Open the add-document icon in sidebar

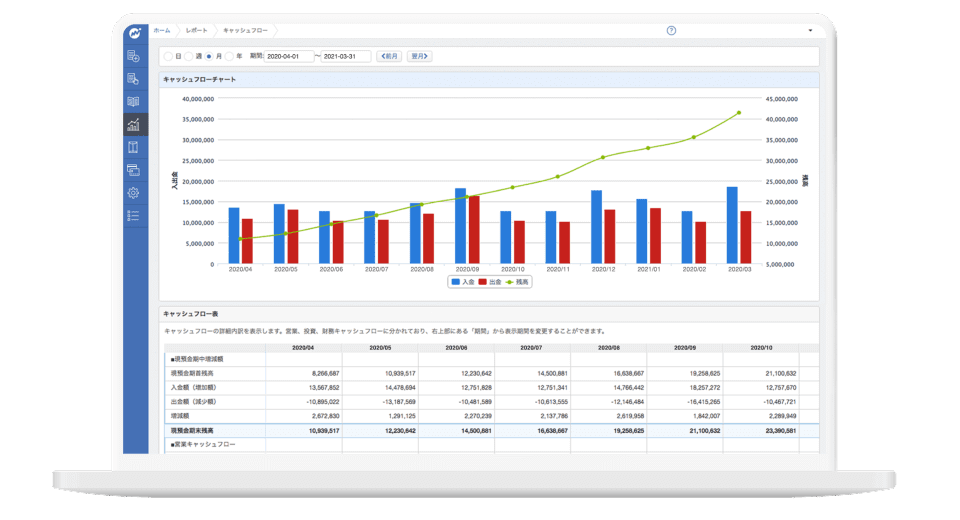134,56
